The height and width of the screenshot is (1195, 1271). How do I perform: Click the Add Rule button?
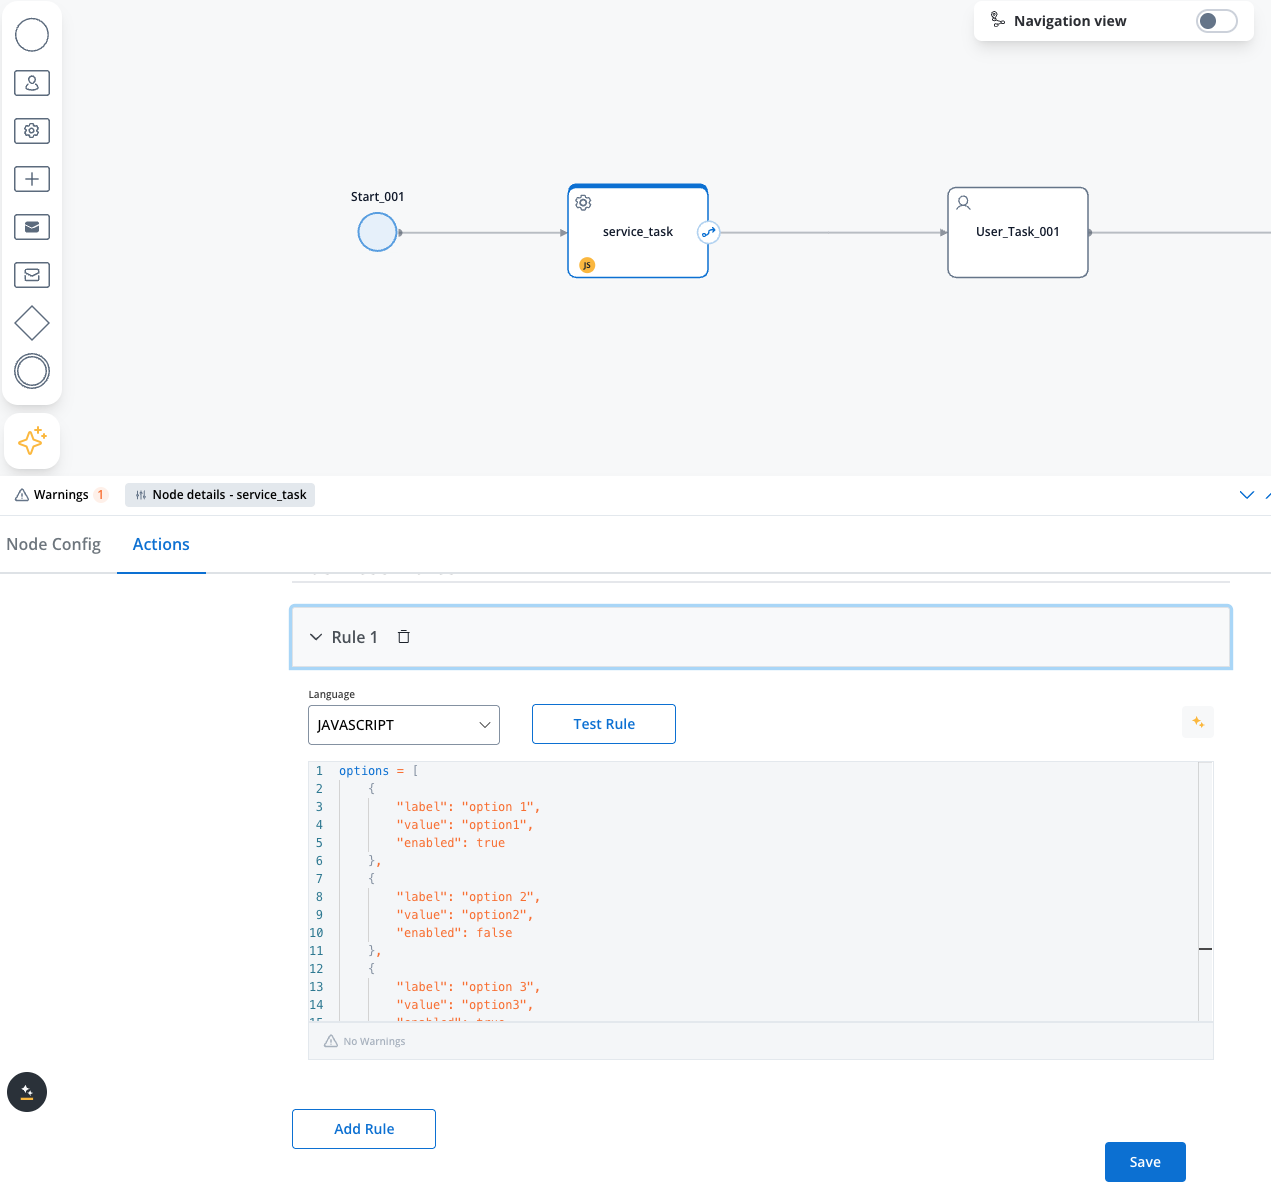tap(364, 1129)
